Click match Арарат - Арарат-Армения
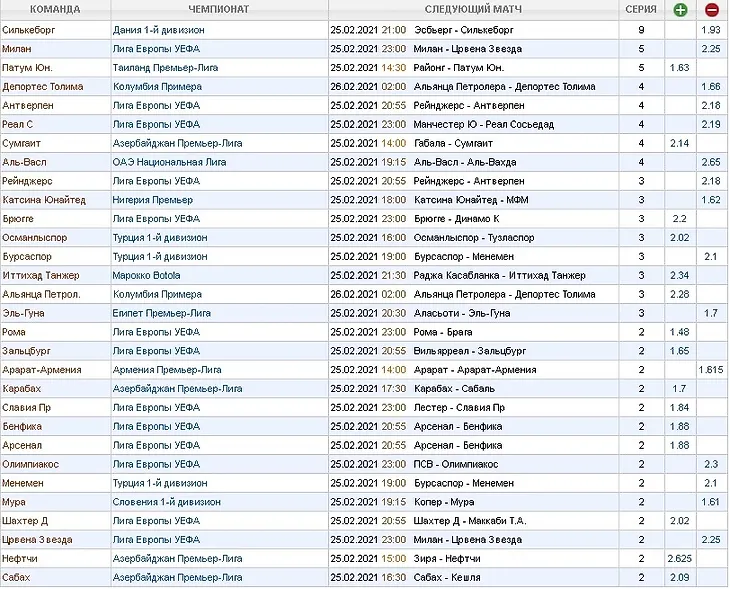The image size is (730, 589). pyautogui.click(x=475, y=370)
